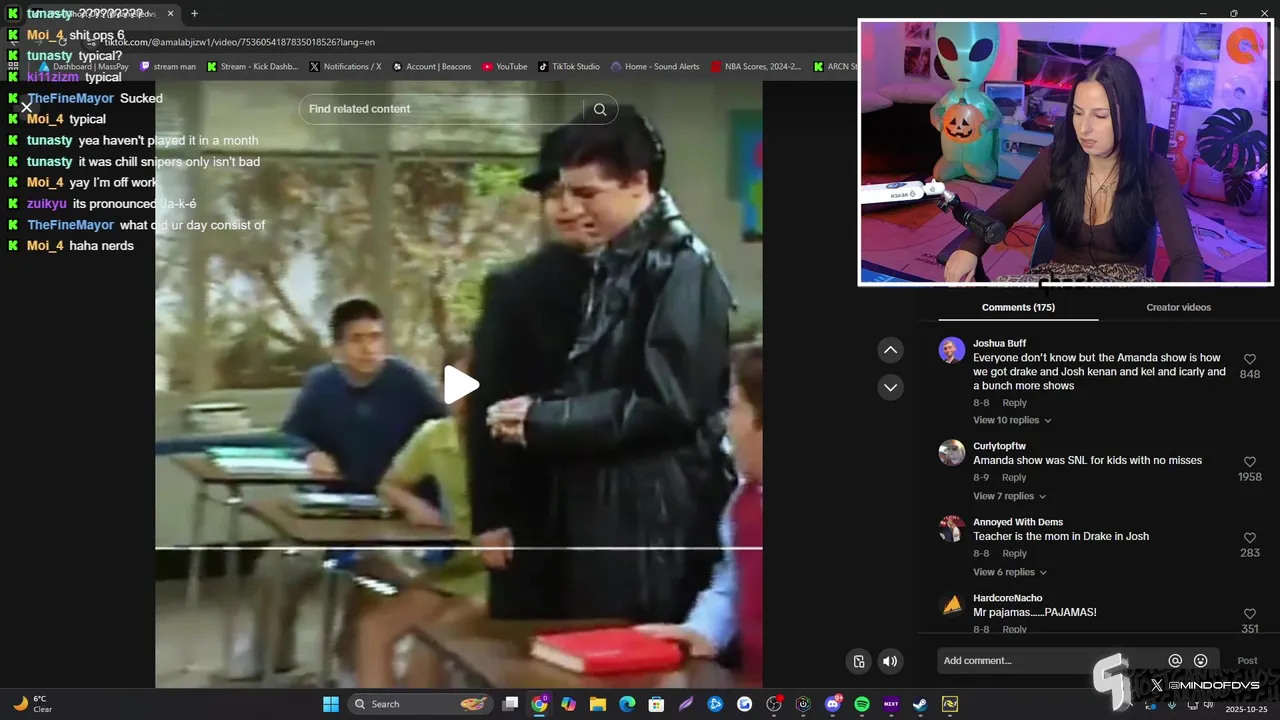Click the streamer webcam overlay
The image size is (1280, 720).
[1066, 152]
